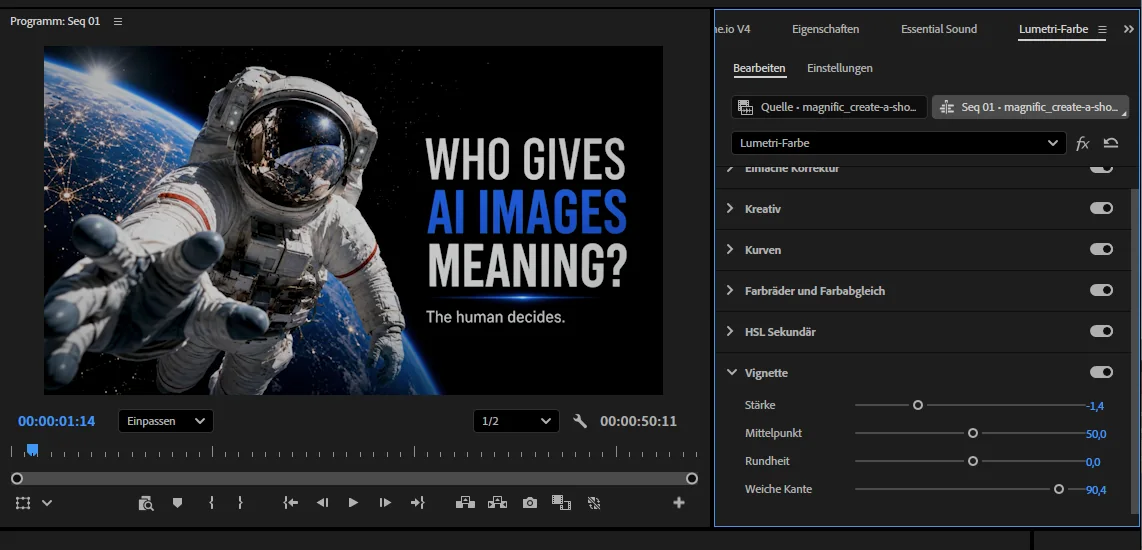
Task: Step forward one frame
Action: 385,503
